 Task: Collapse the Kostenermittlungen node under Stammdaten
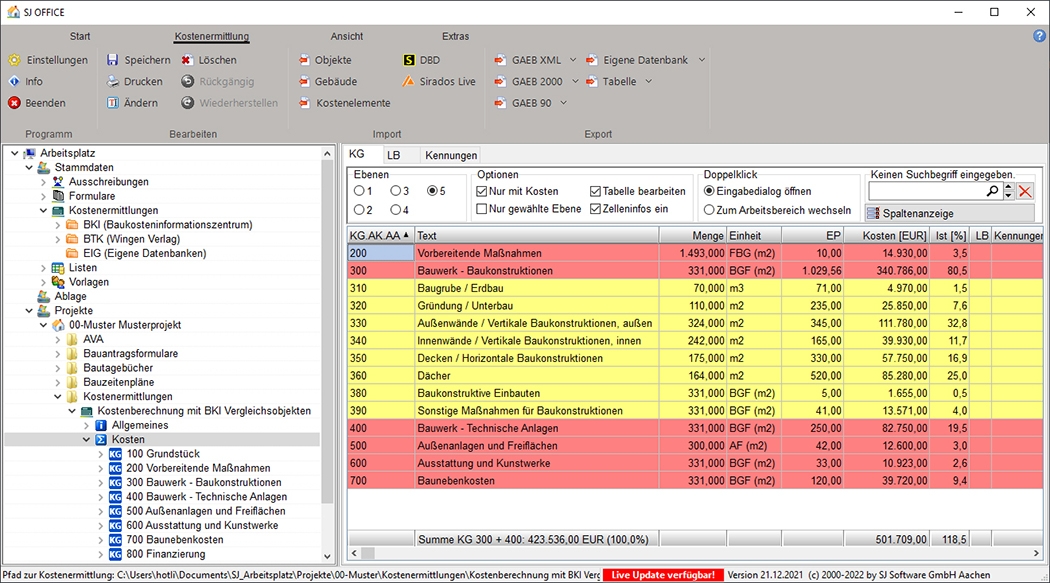point(43,211)
